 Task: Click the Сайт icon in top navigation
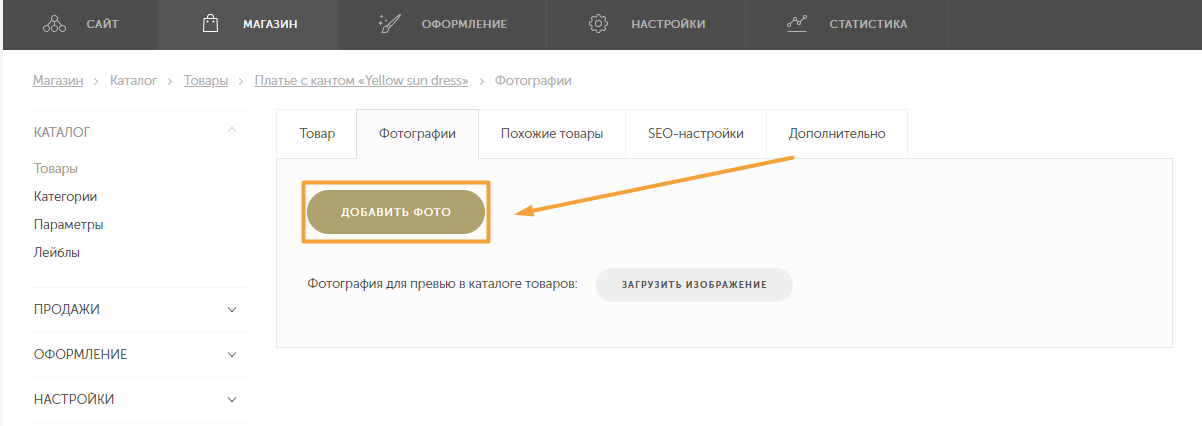54,24
